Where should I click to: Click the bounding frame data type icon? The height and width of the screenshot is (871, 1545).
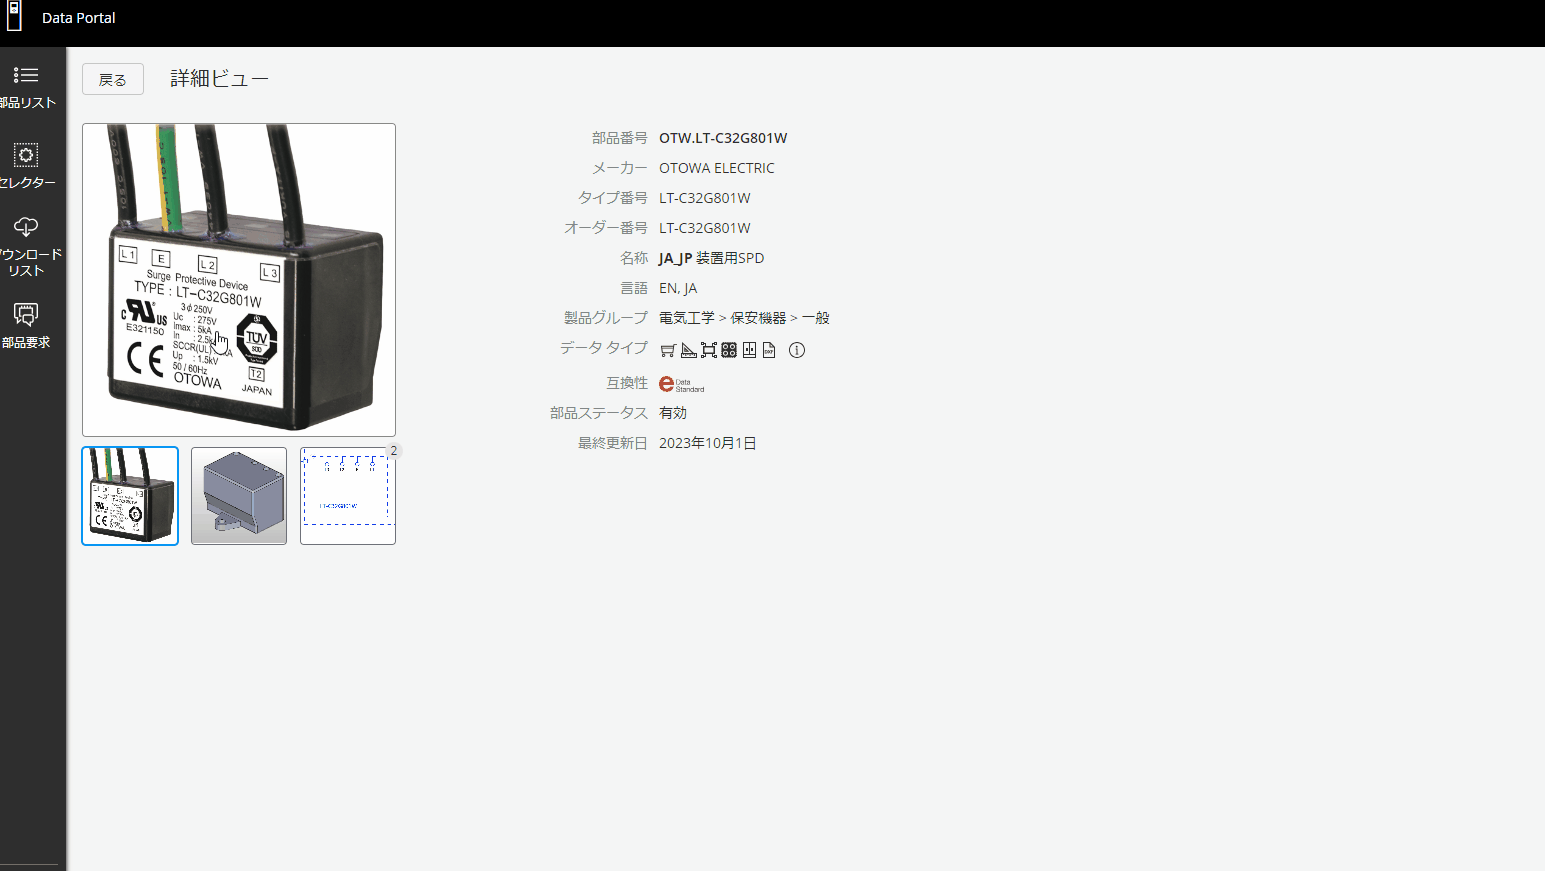pos(709,350)
